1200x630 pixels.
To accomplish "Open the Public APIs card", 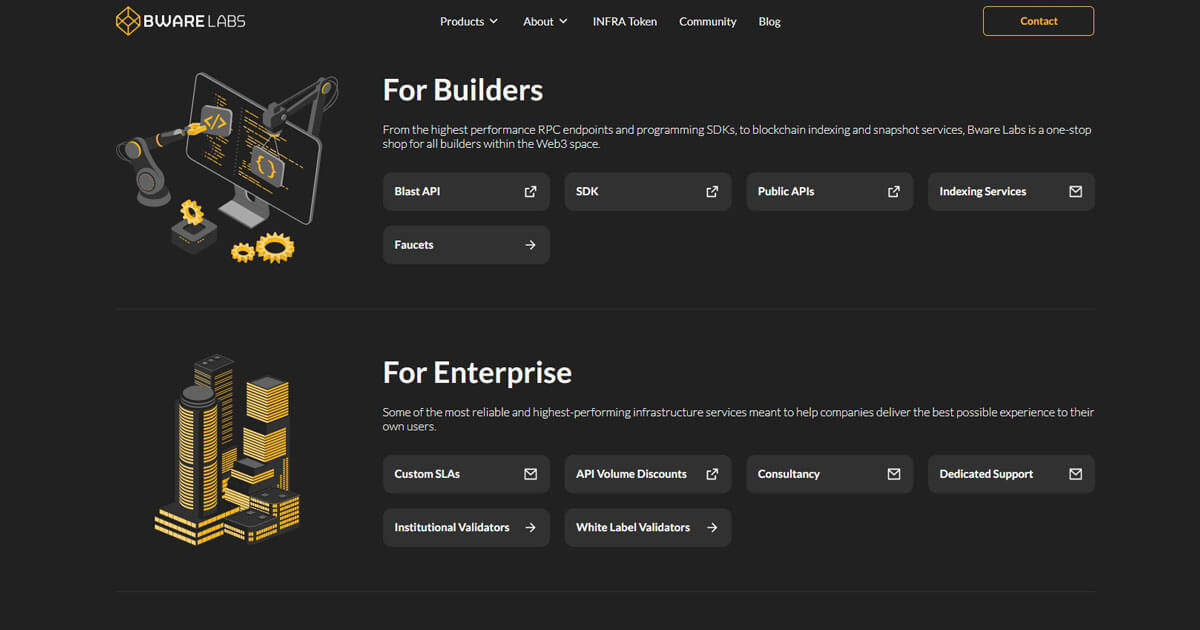I will click(830, 192).
